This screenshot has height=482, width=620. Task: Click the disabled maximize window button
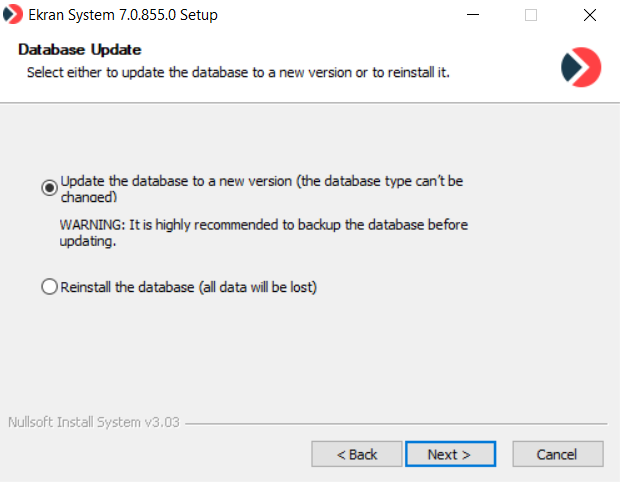click(x=531, y=15)
